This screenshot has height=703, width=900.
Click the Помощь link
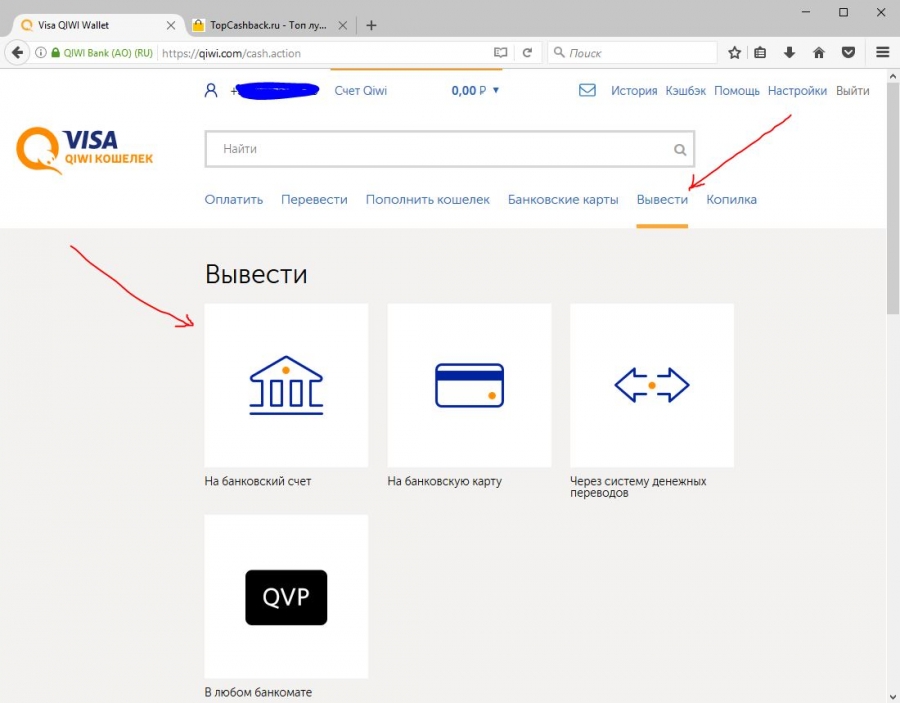coord(736,91)
